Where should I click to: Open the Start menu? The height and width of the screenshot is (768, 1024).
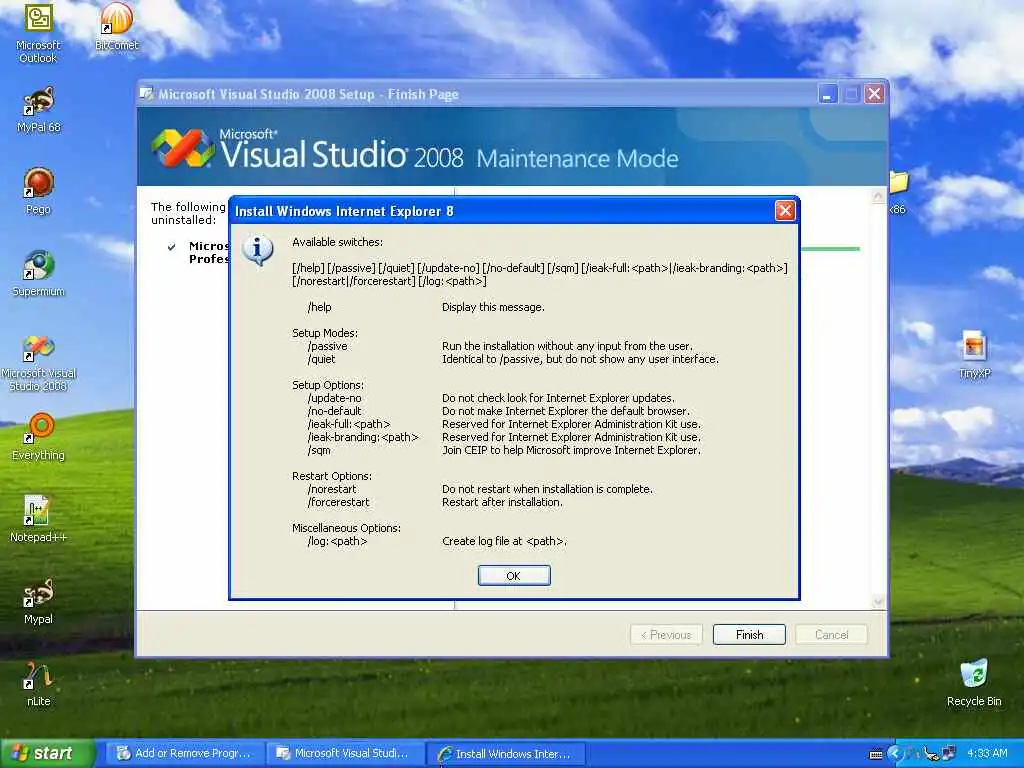[47, 754]
